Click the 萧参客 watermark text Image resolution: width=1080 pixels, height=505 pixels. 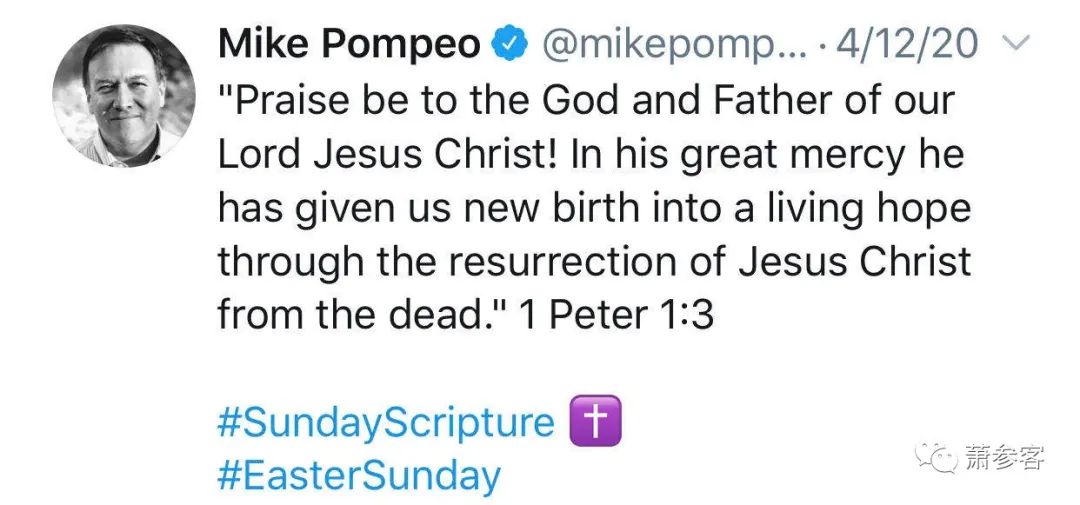1005,459
